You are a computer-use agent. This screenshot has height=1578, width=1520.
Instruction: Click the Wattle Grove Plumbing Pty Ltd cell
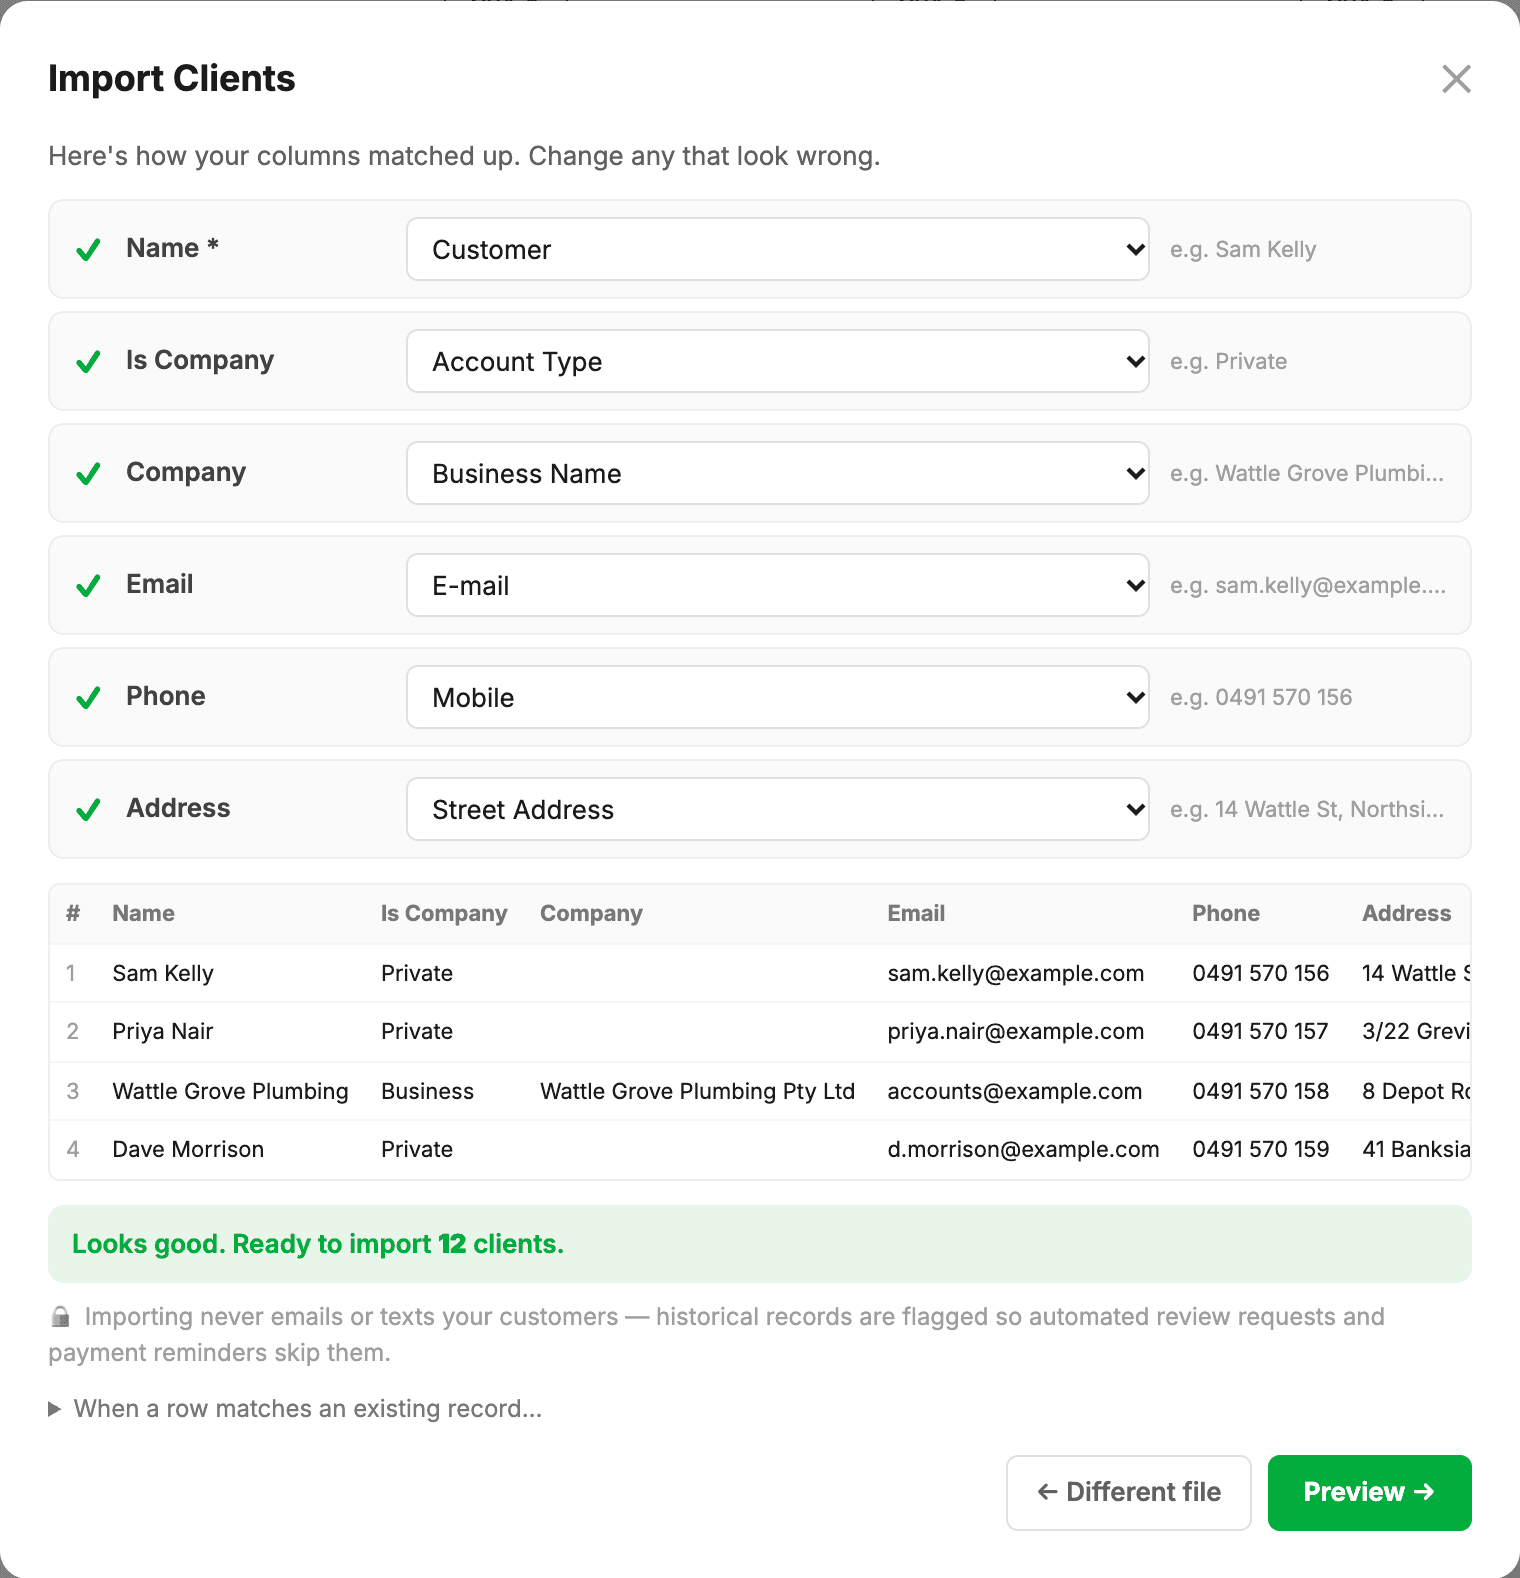pos(697,1091)
